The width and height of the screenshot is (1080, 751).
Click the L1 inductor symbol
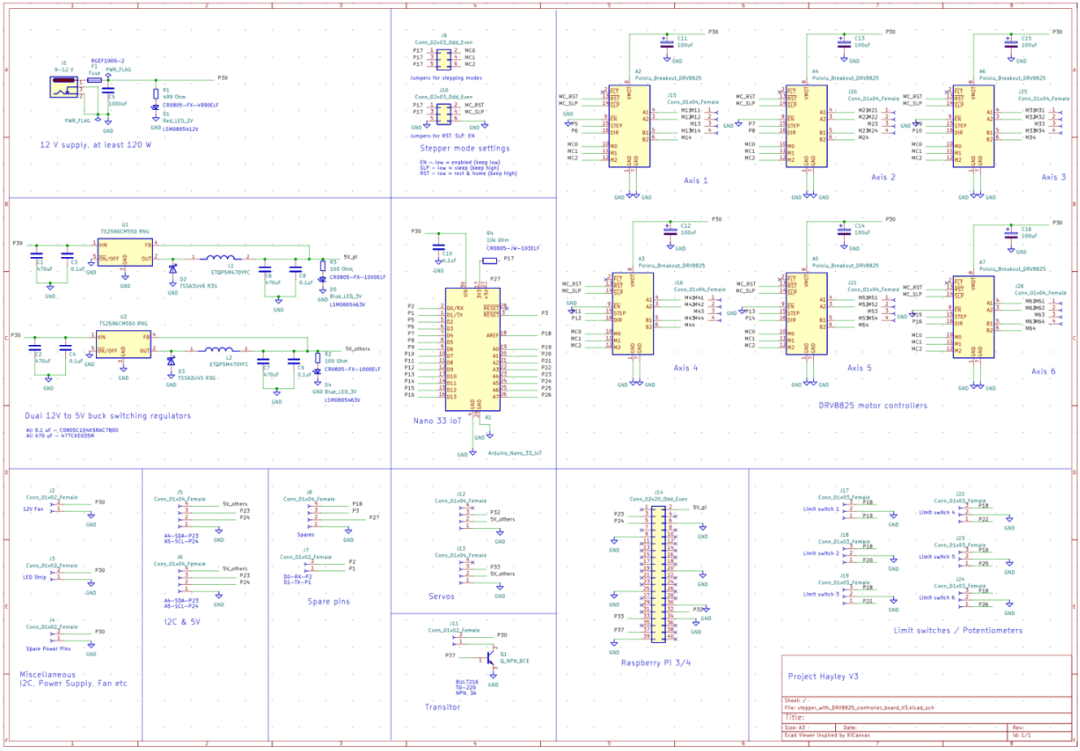(220, 256)
